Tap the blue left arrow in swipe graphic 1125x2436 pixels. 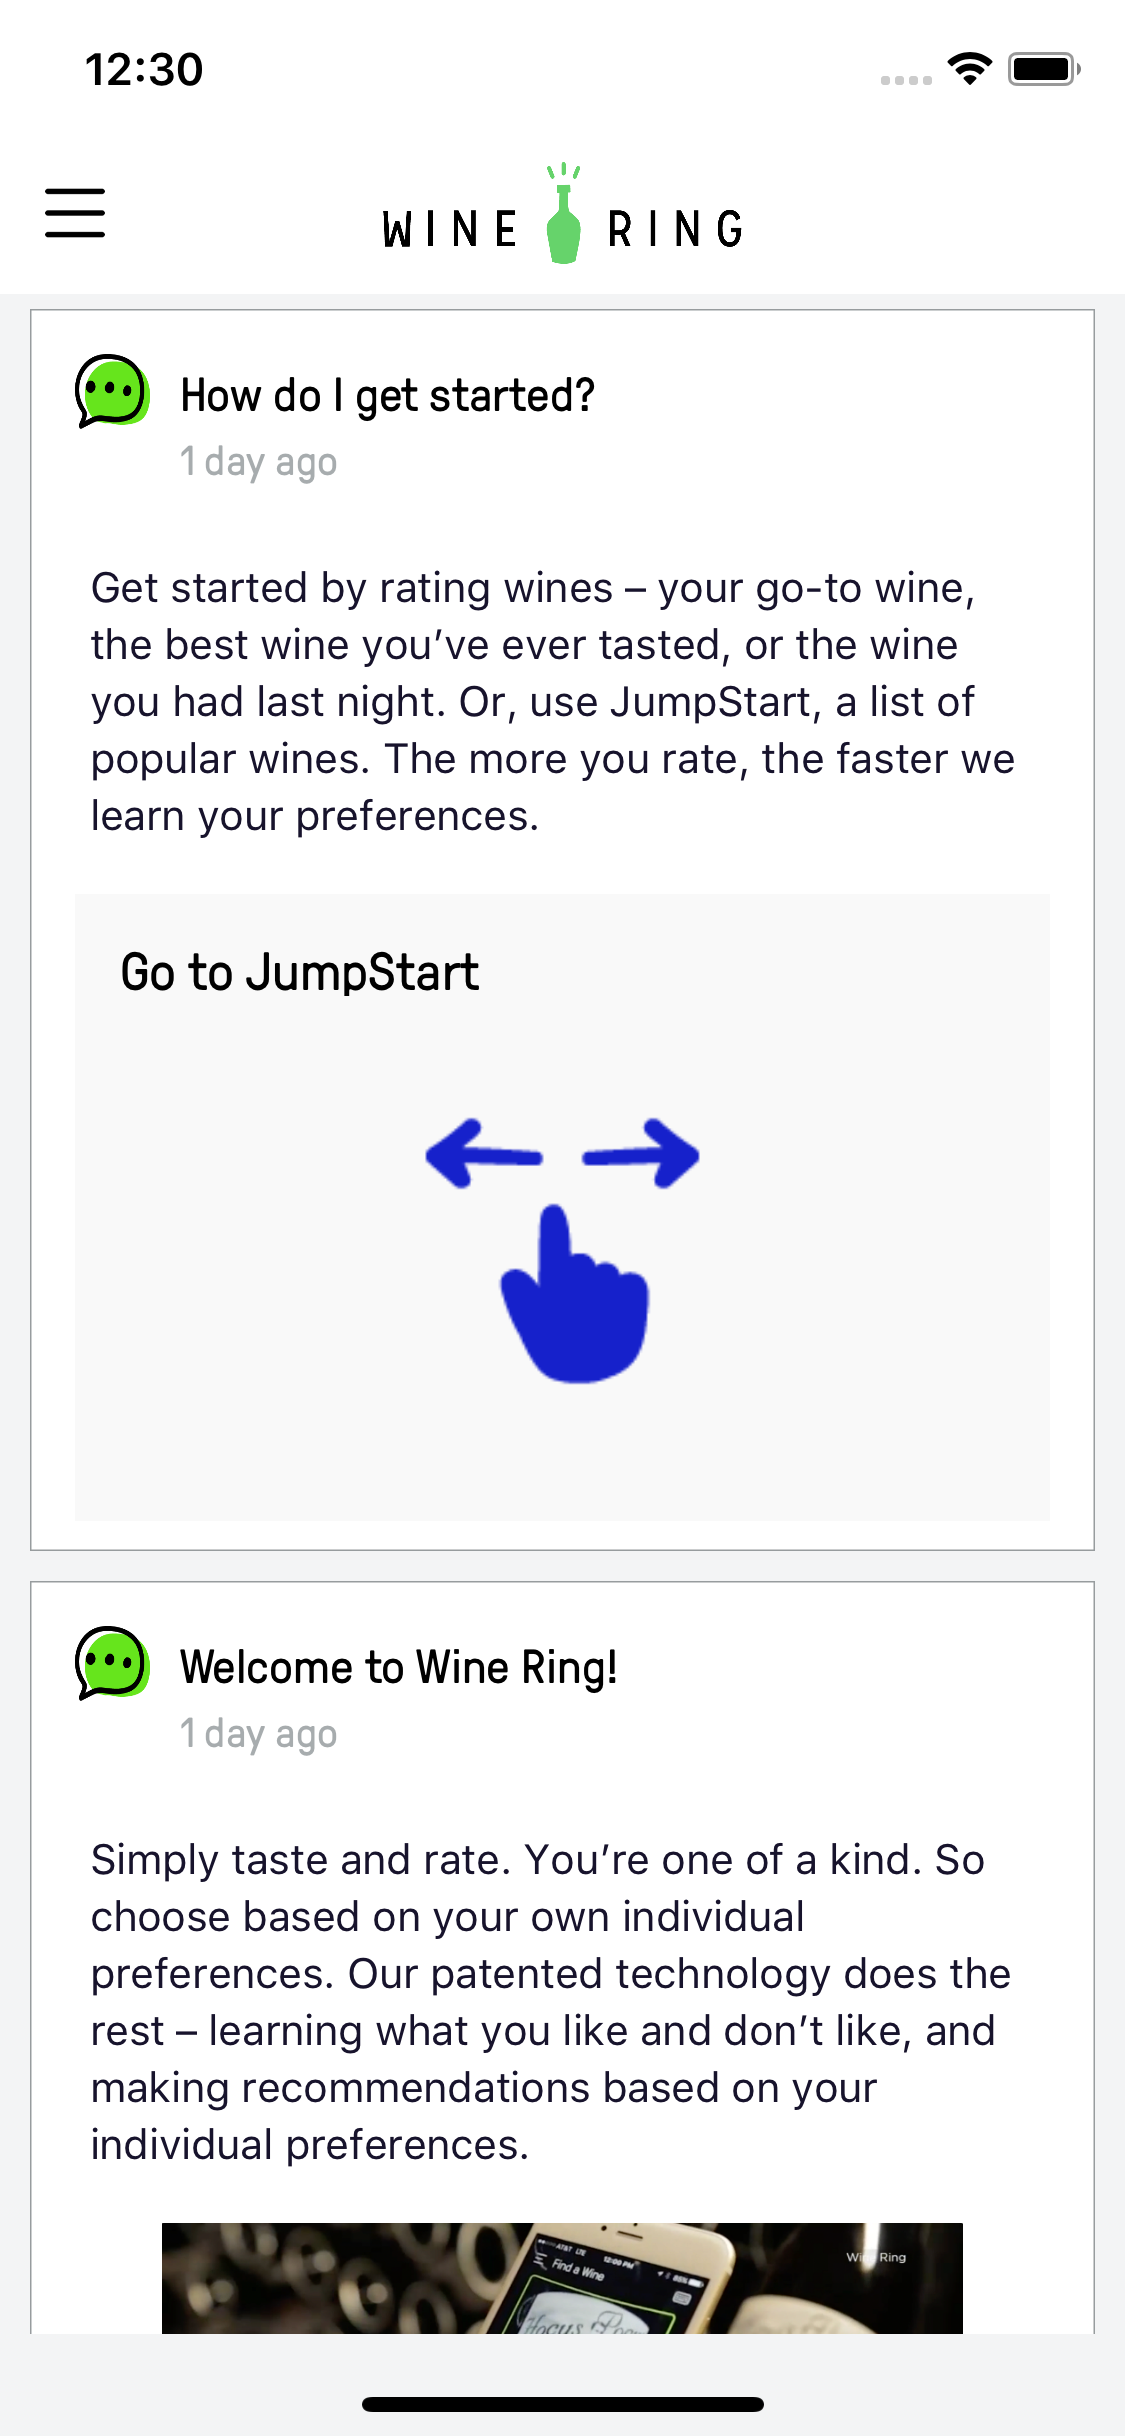pyautogui.click(x=483, y=1155)
